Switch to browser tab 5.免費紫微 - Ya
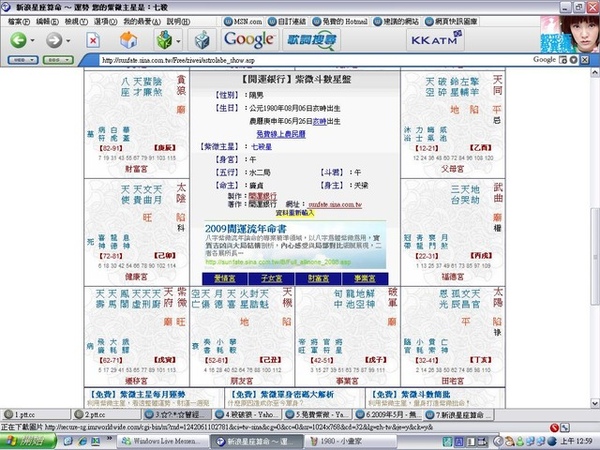This screenshot has width=600, height=450. pos(317,414)
